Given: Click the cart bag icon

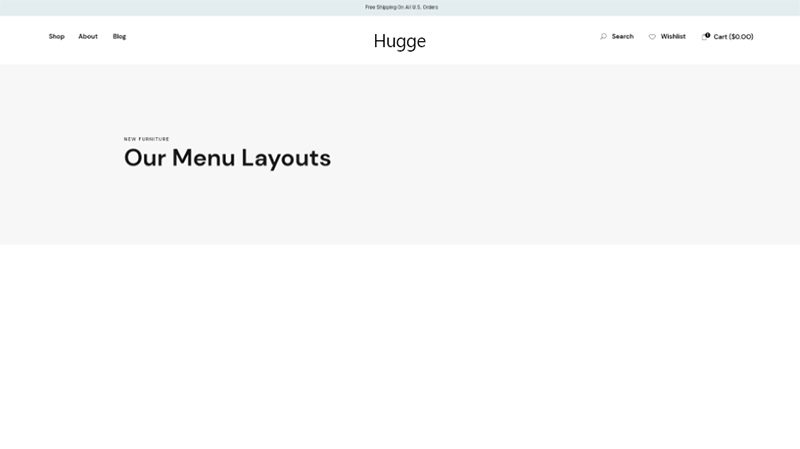Looking at the screenshot, I should (x=705, y=37).
